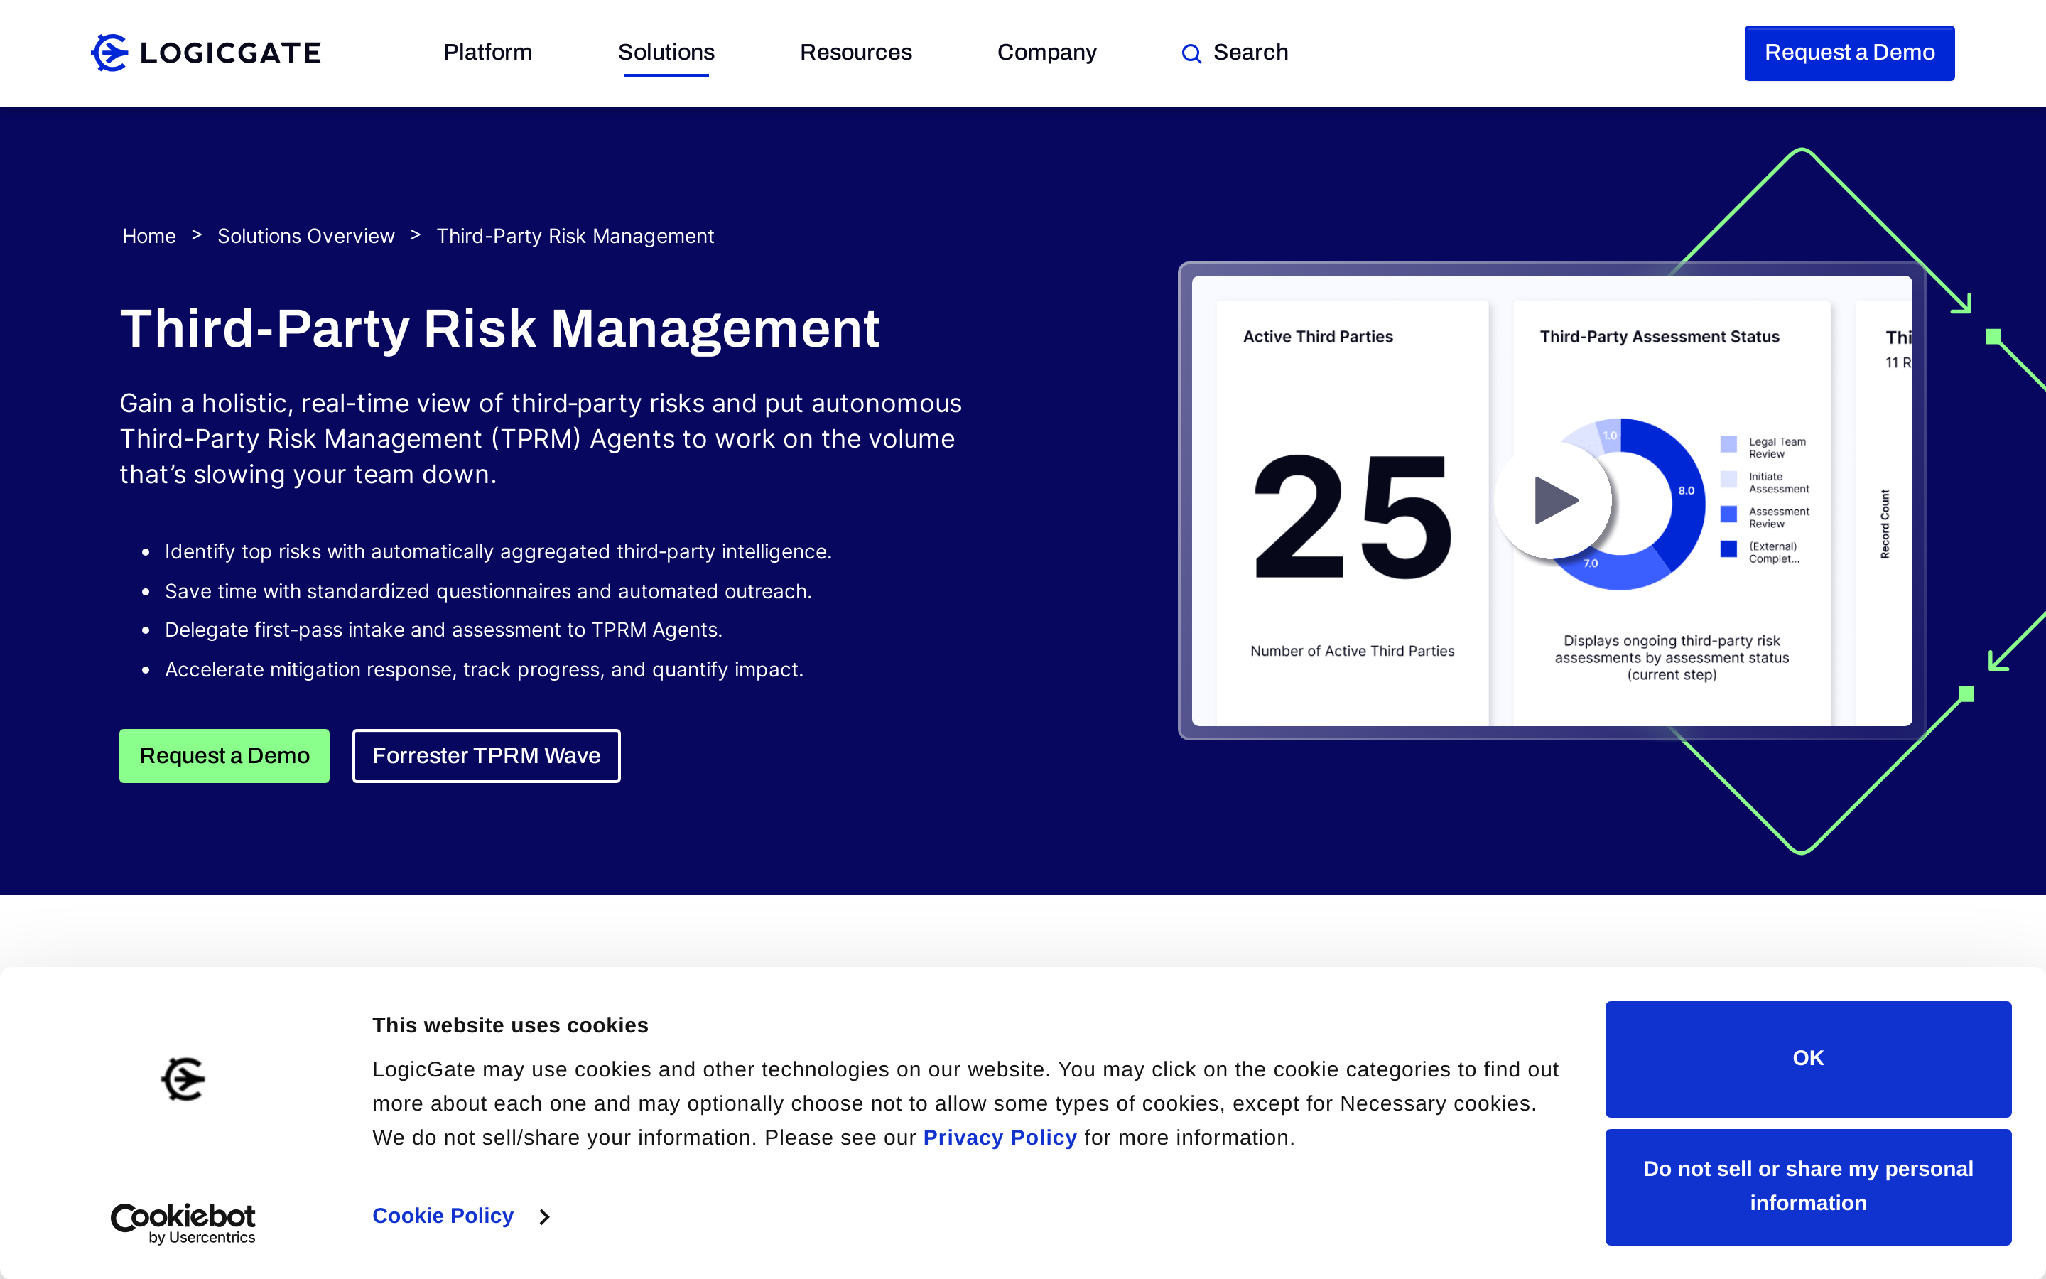Click bullet 'Save time with standardized questionnaires and automated outreach.'

coord(488,591)
